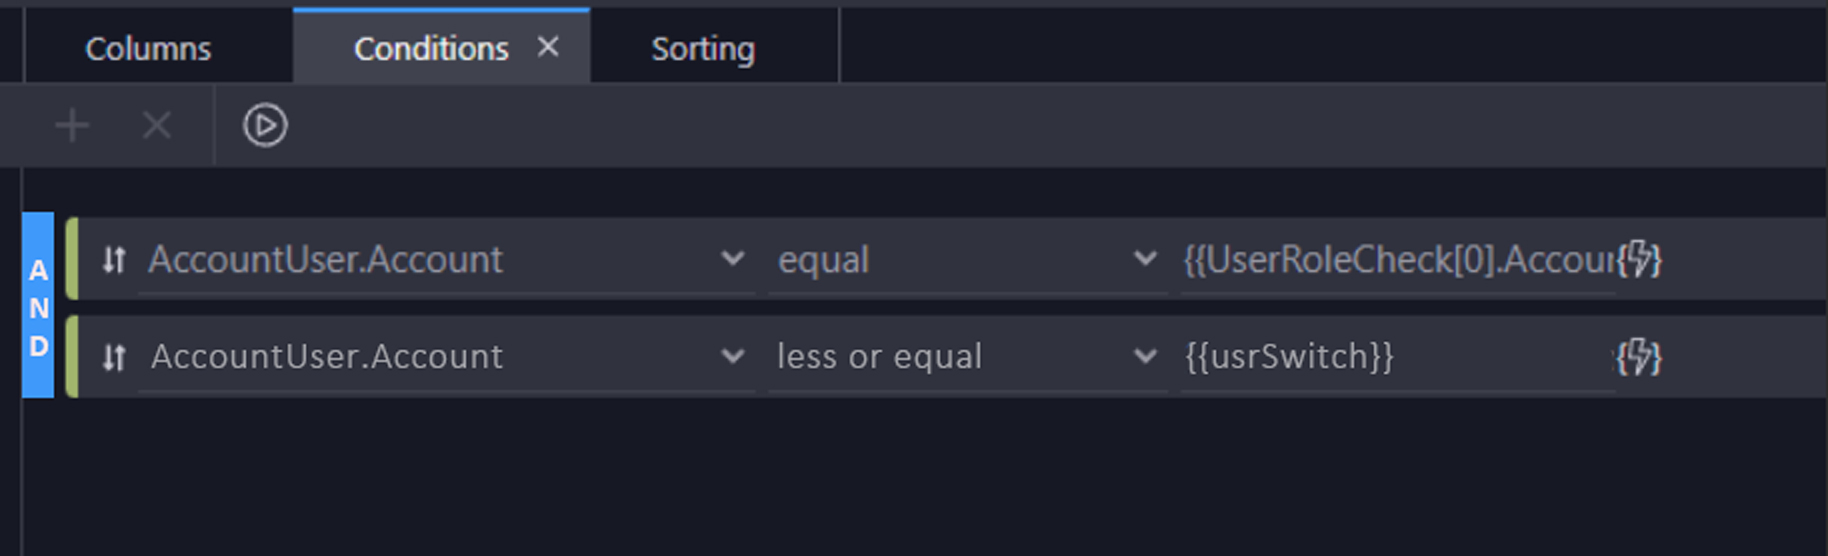Open expression editor icon for UserRoleCheck value
Image resolution: width=1828 pixels, height=556 pixels.
(x=1639, y=259)
